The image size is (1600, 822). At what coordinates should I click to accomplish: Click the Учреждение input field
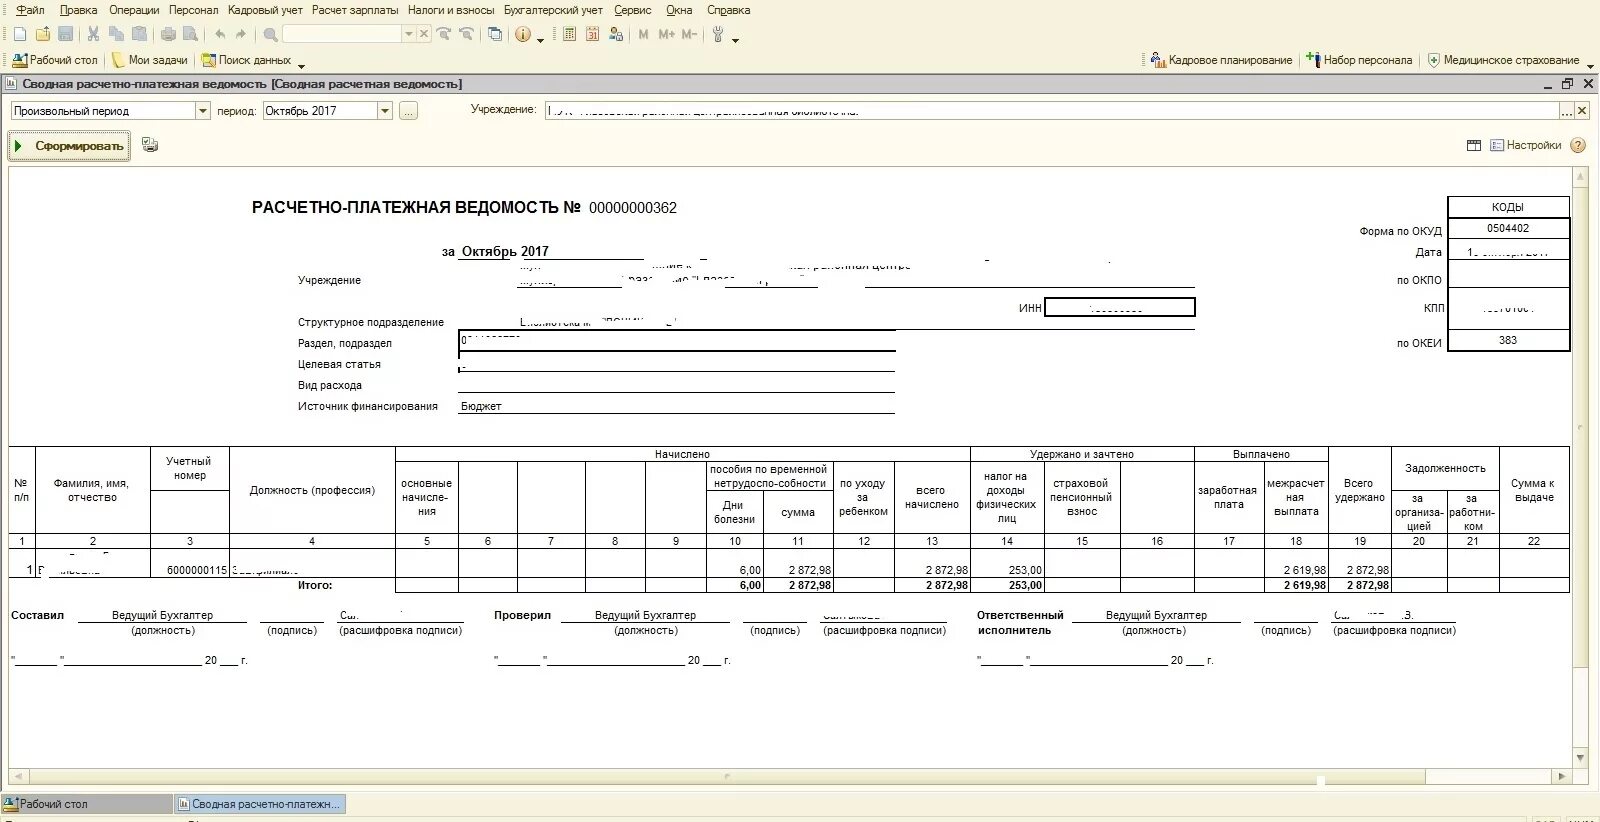tap(1052, 111)
